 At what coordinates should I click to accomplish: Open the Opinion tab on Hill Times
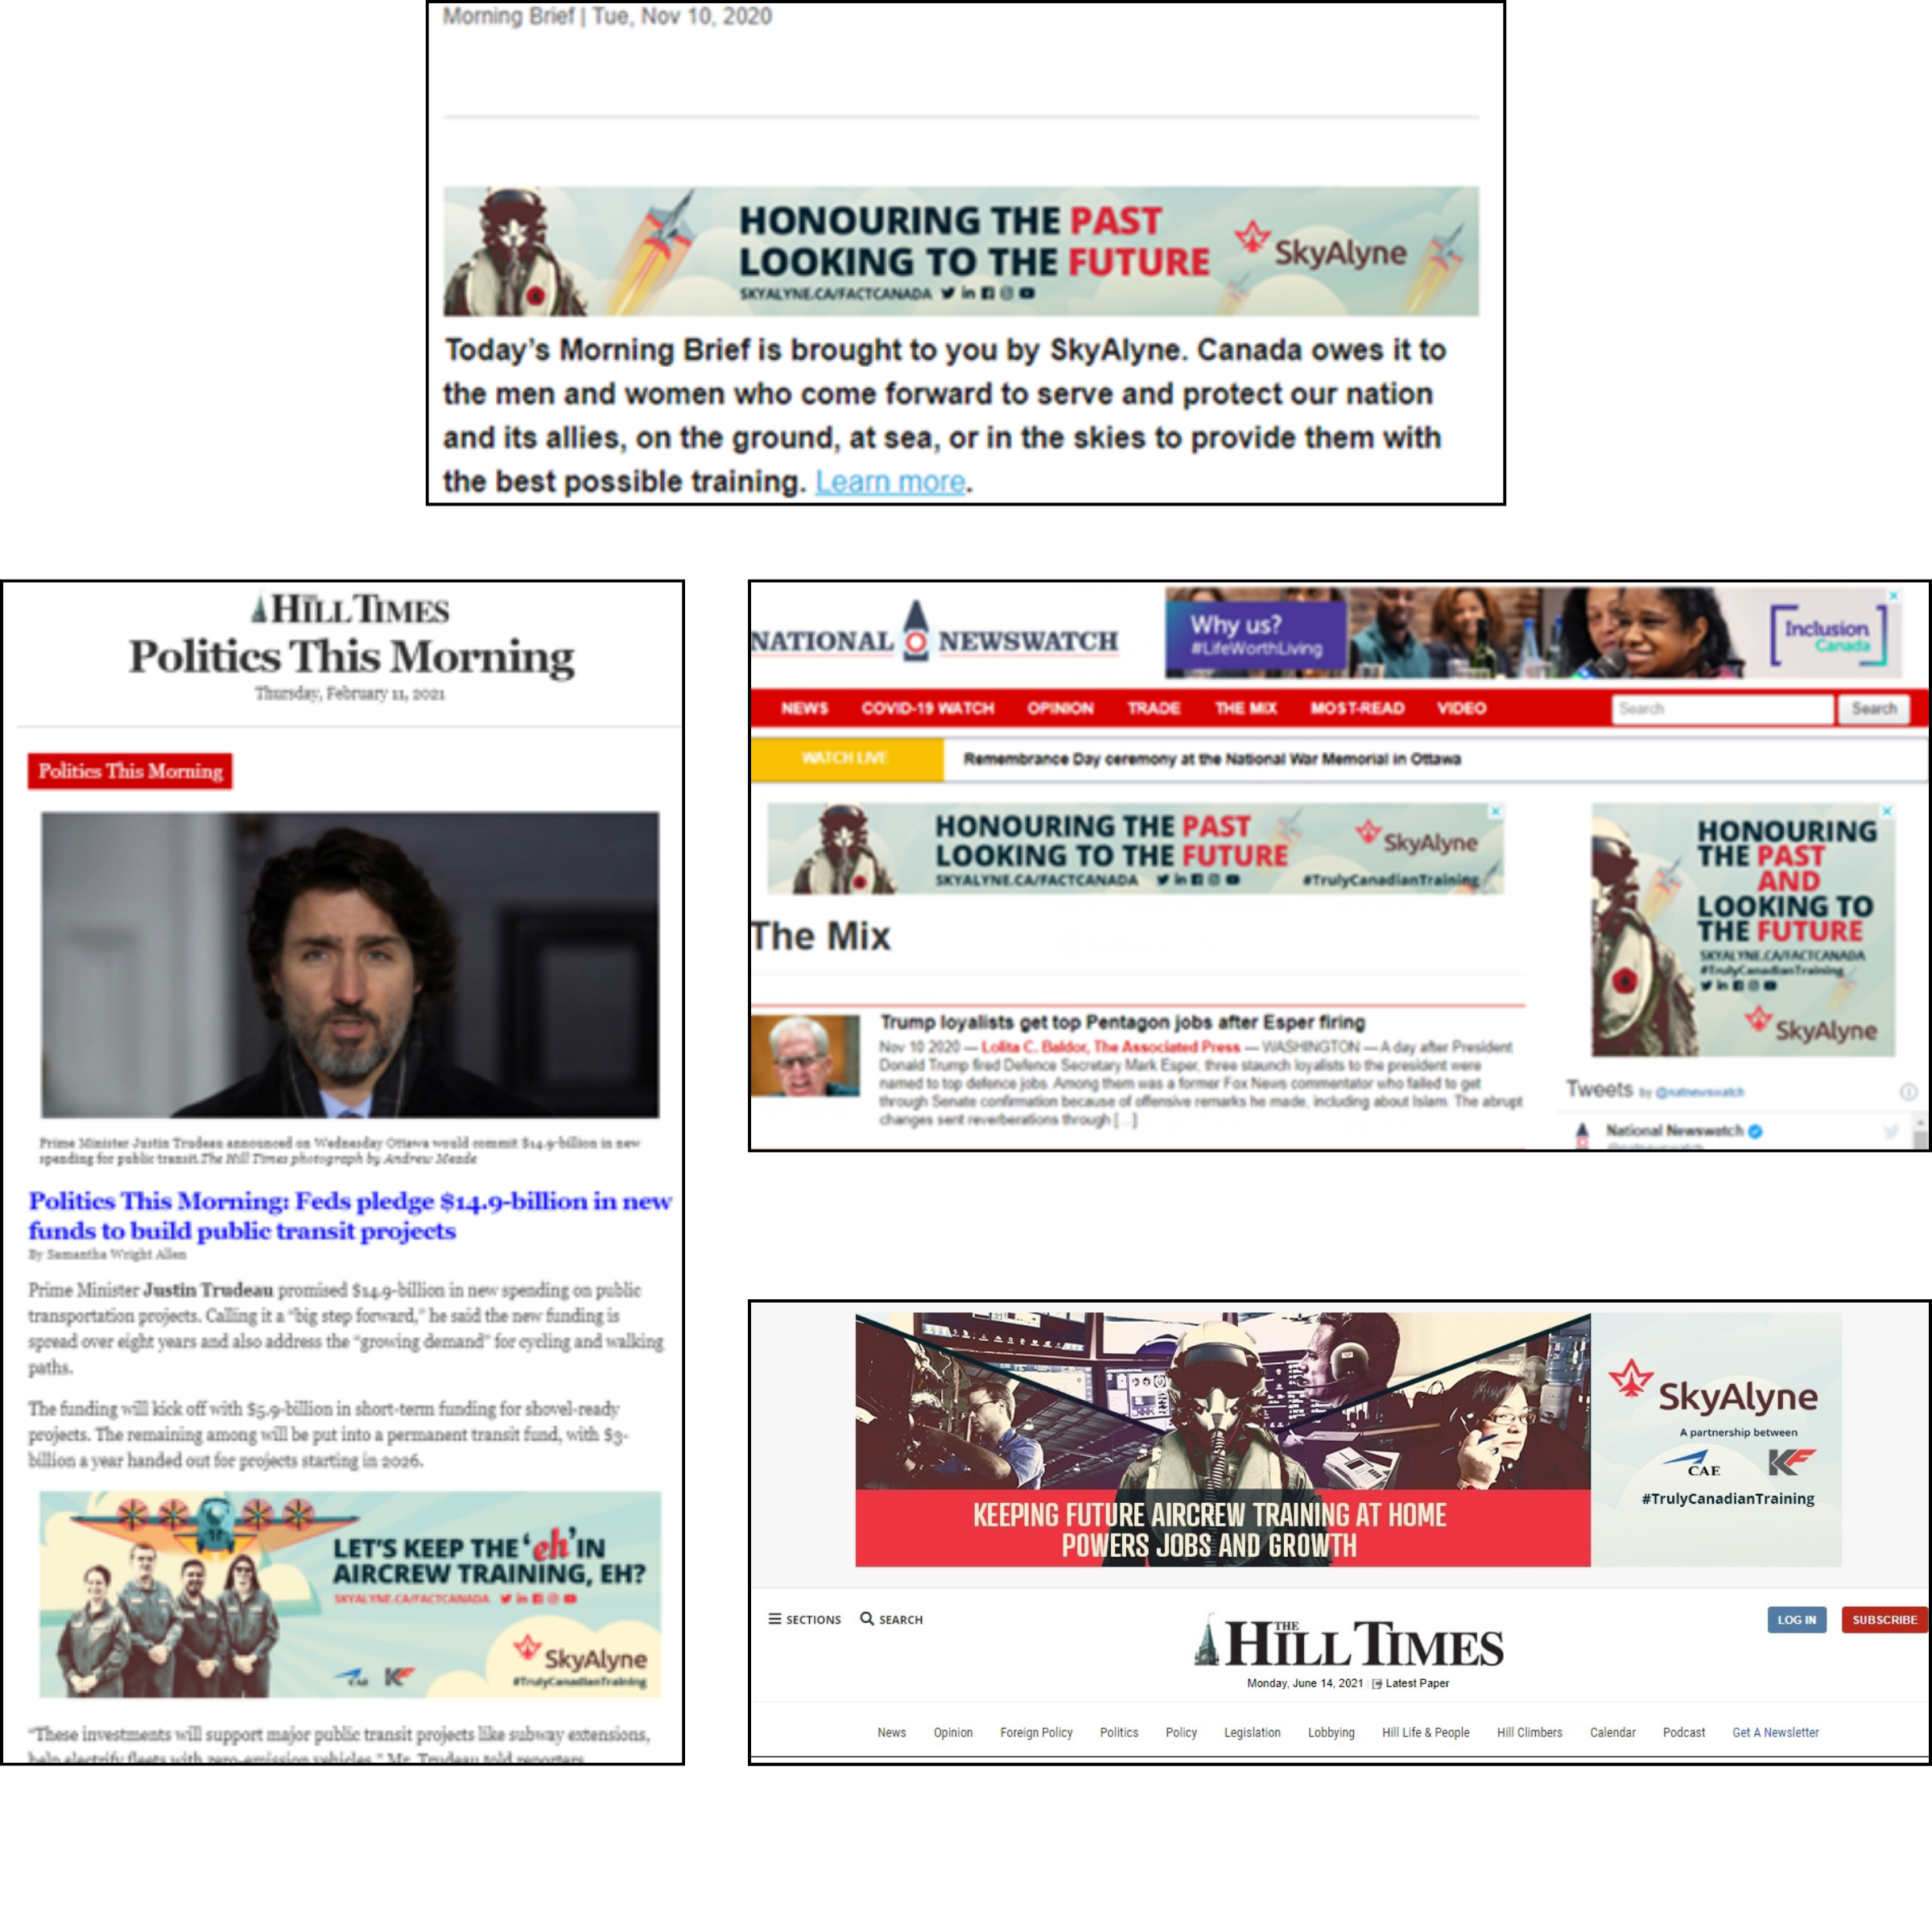click(x=953, y=1733)
